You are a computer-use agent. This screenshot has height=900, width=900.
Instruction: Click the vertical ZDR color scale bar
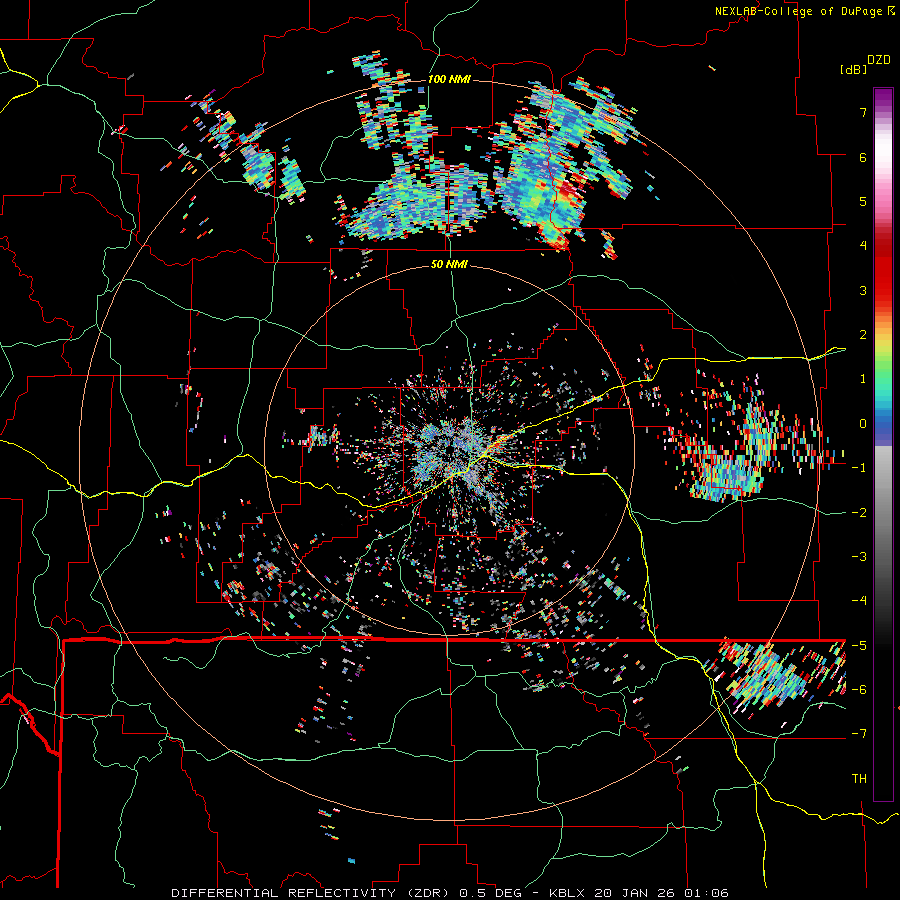coord(883,444)
